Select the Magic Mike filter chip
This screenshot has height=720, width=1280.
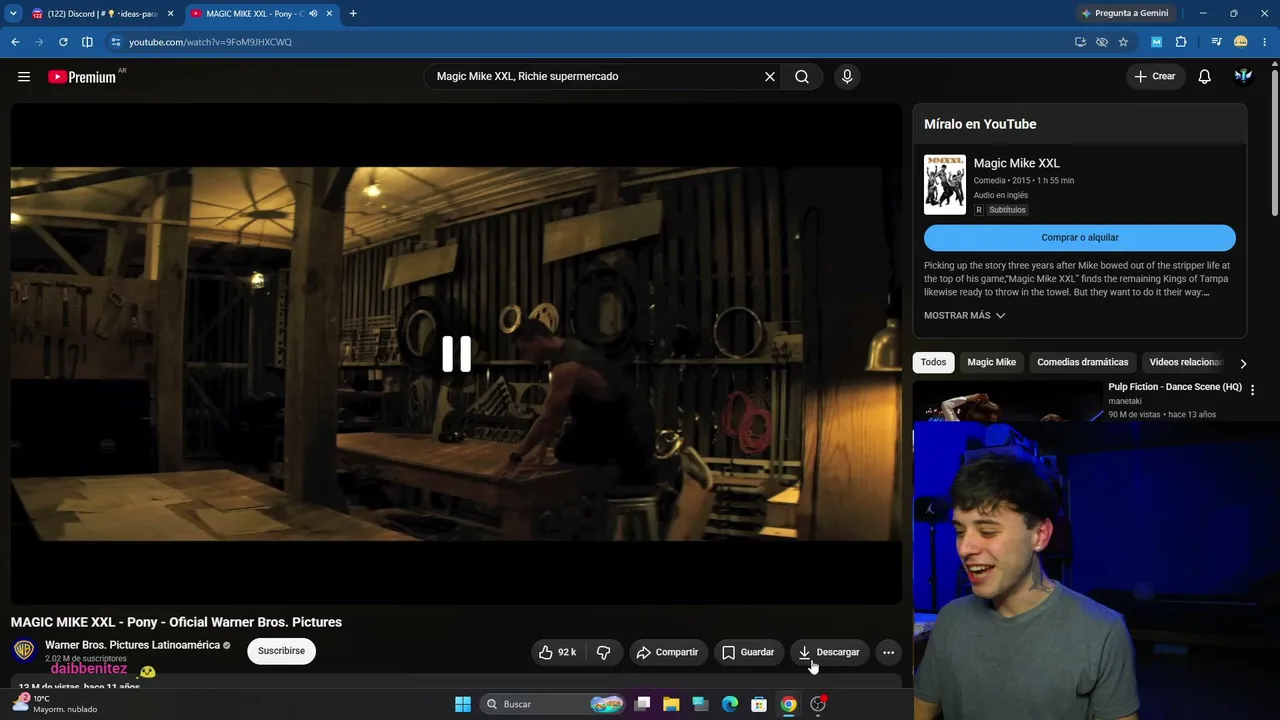(x=991, y=362)
